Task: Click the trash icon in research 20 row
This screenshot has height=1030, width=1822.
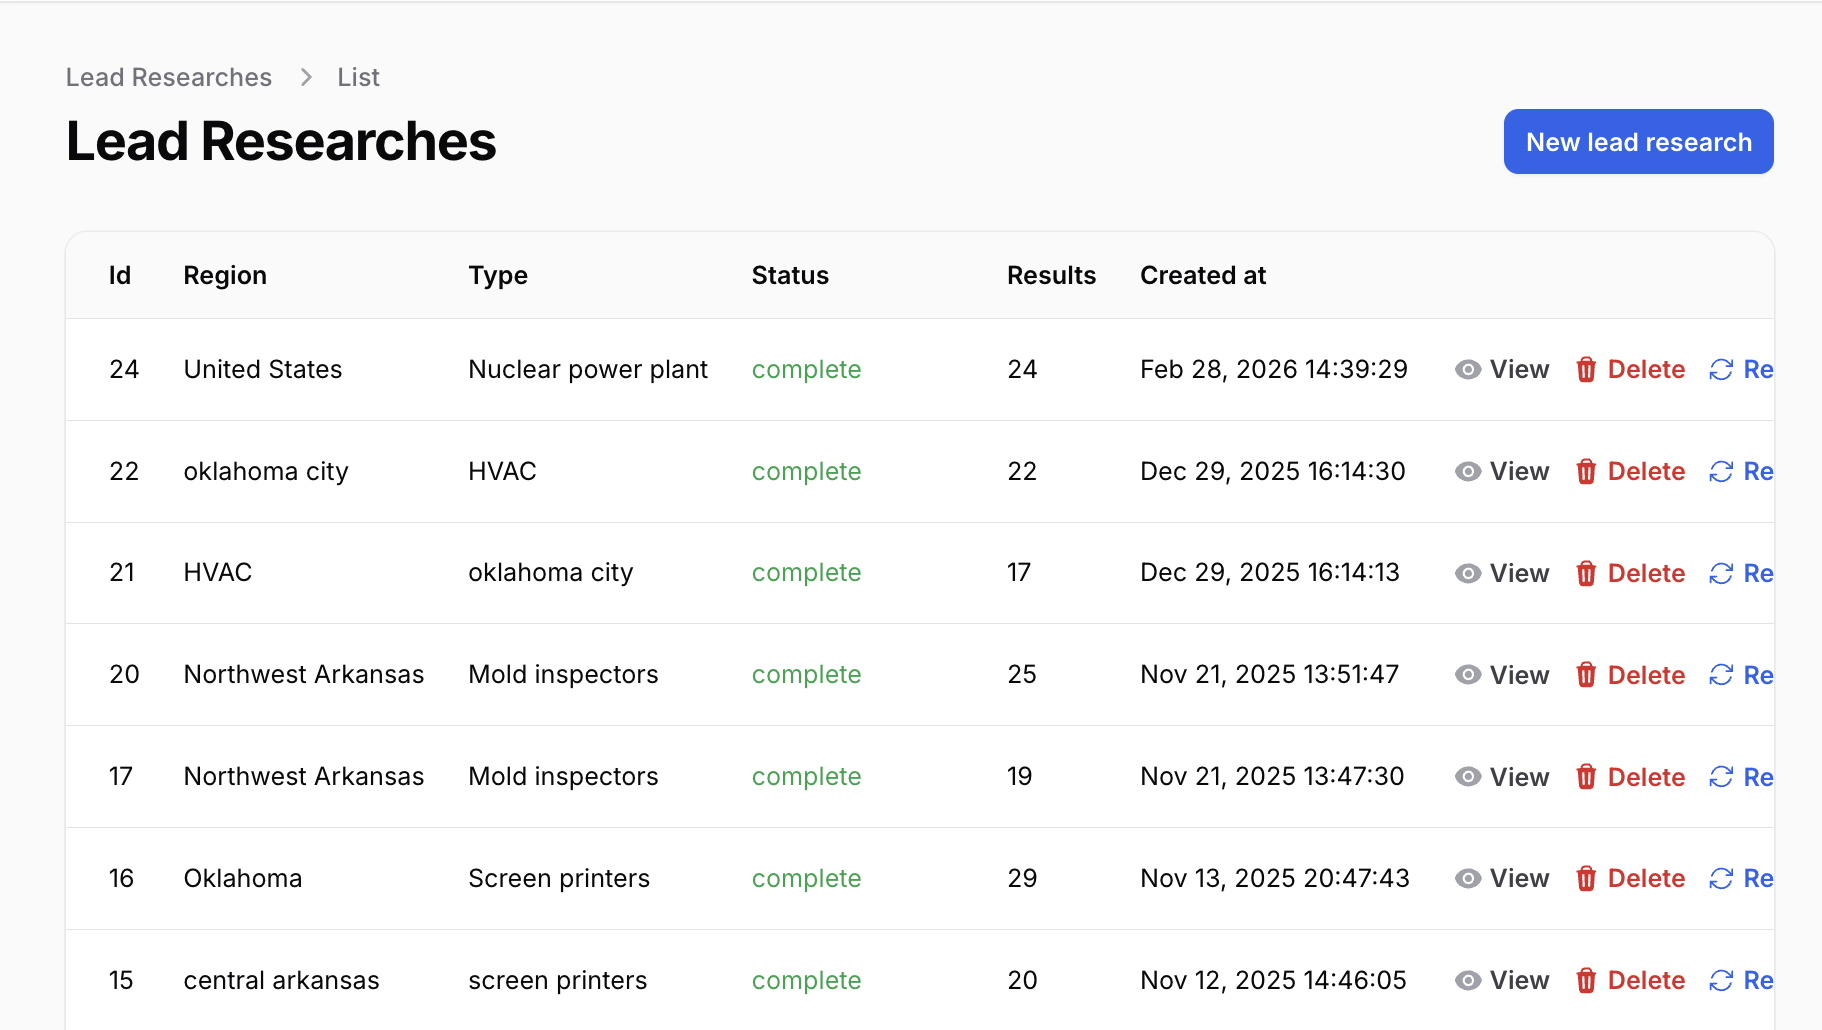Action: [1586, 675]
